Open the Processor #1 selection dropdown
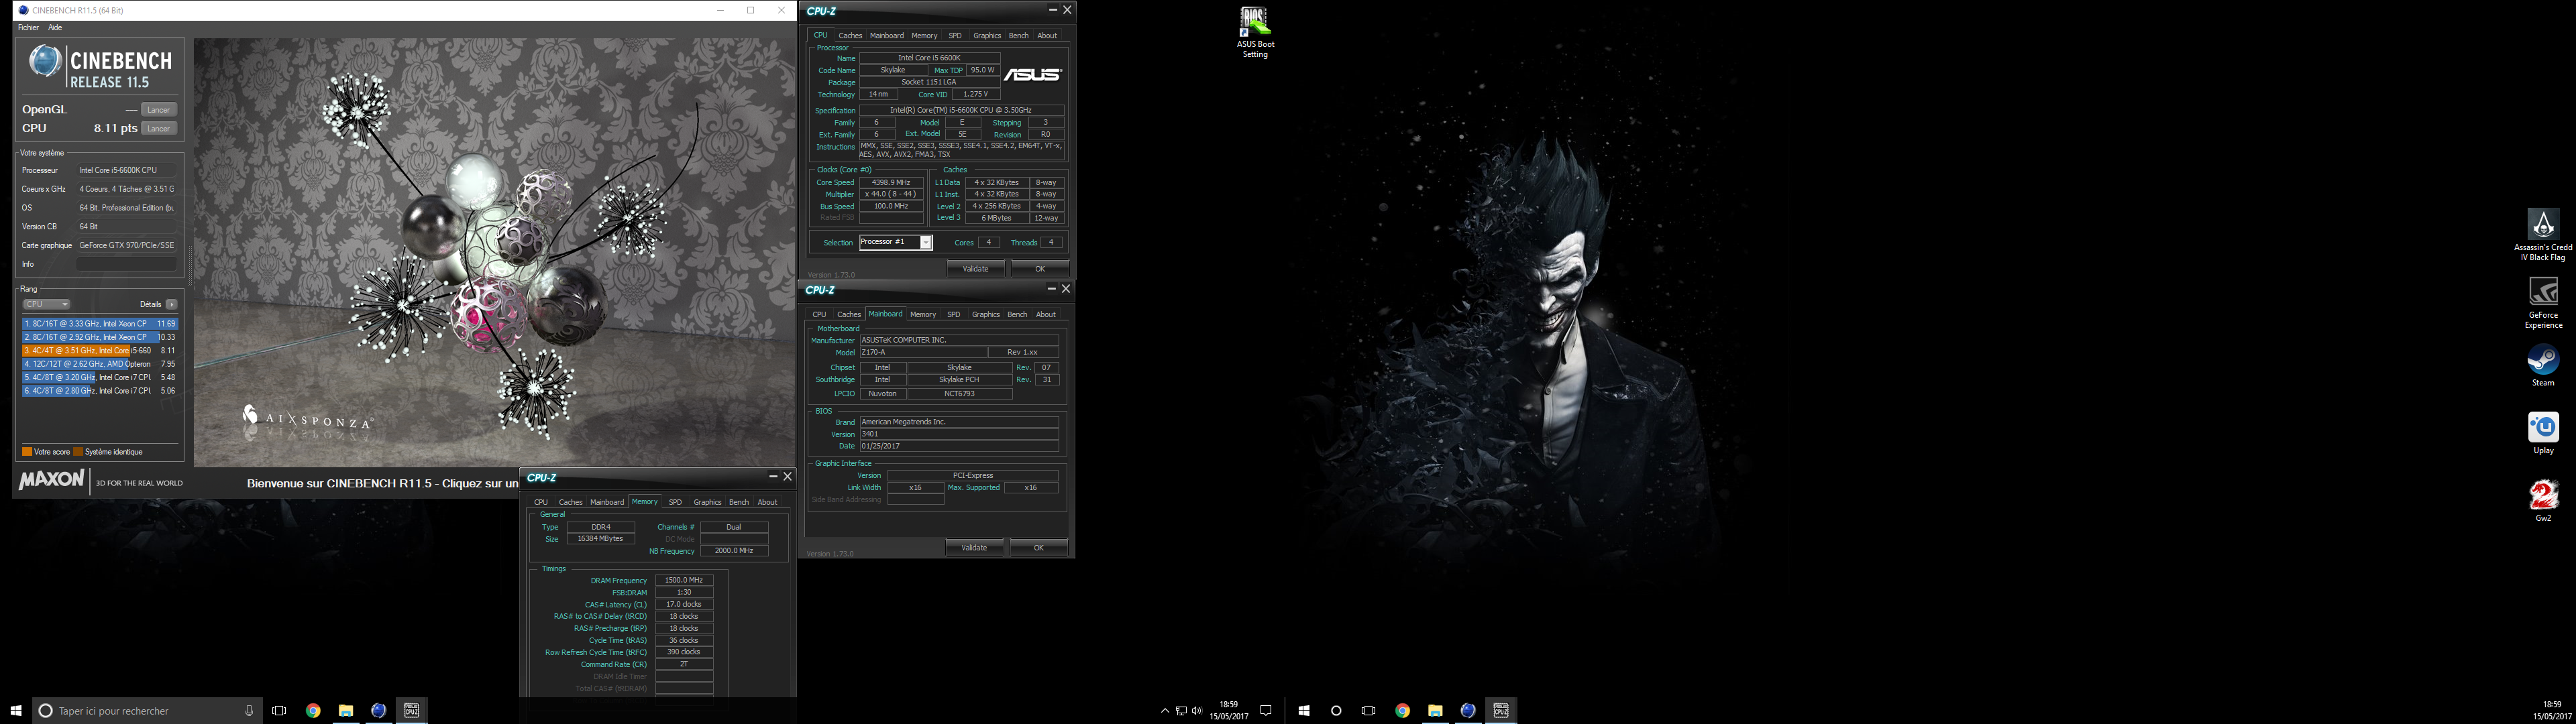Image resolution: width=2576 pixels, height=724 pixels. [x=926, y=243]
